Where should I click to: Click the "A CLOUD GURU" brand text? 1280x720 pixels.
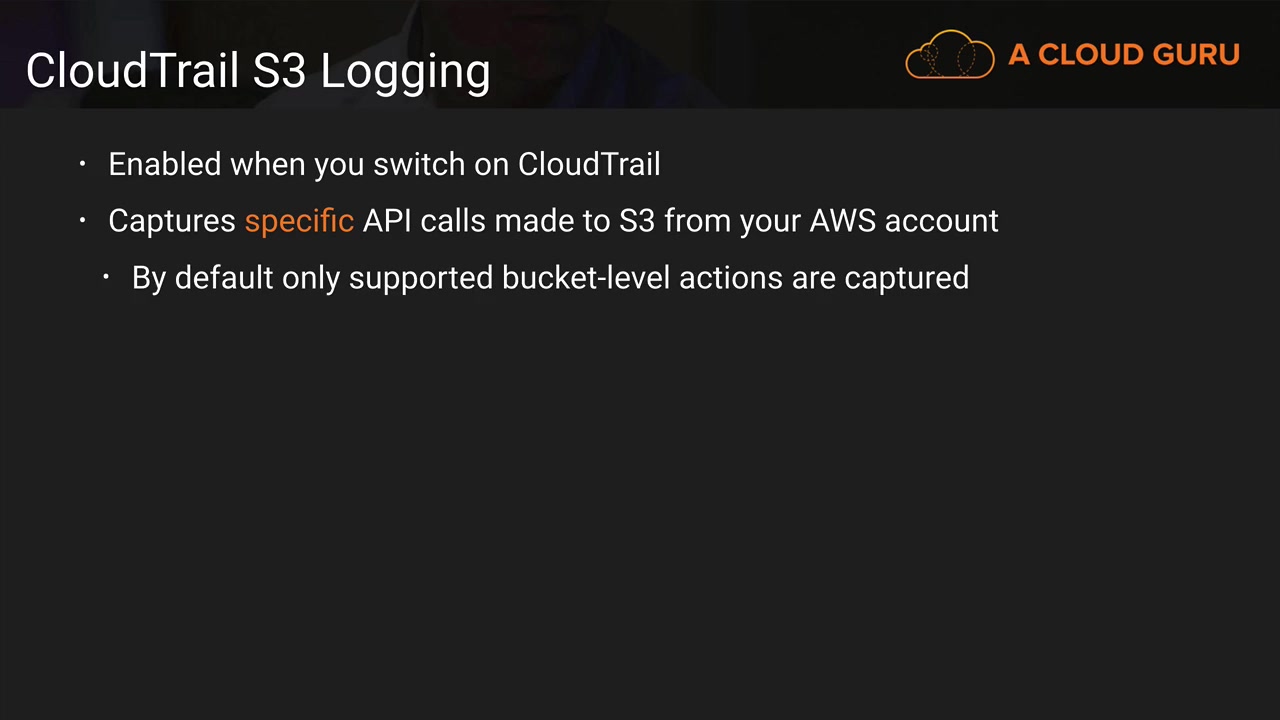[x=1123, y=55]
